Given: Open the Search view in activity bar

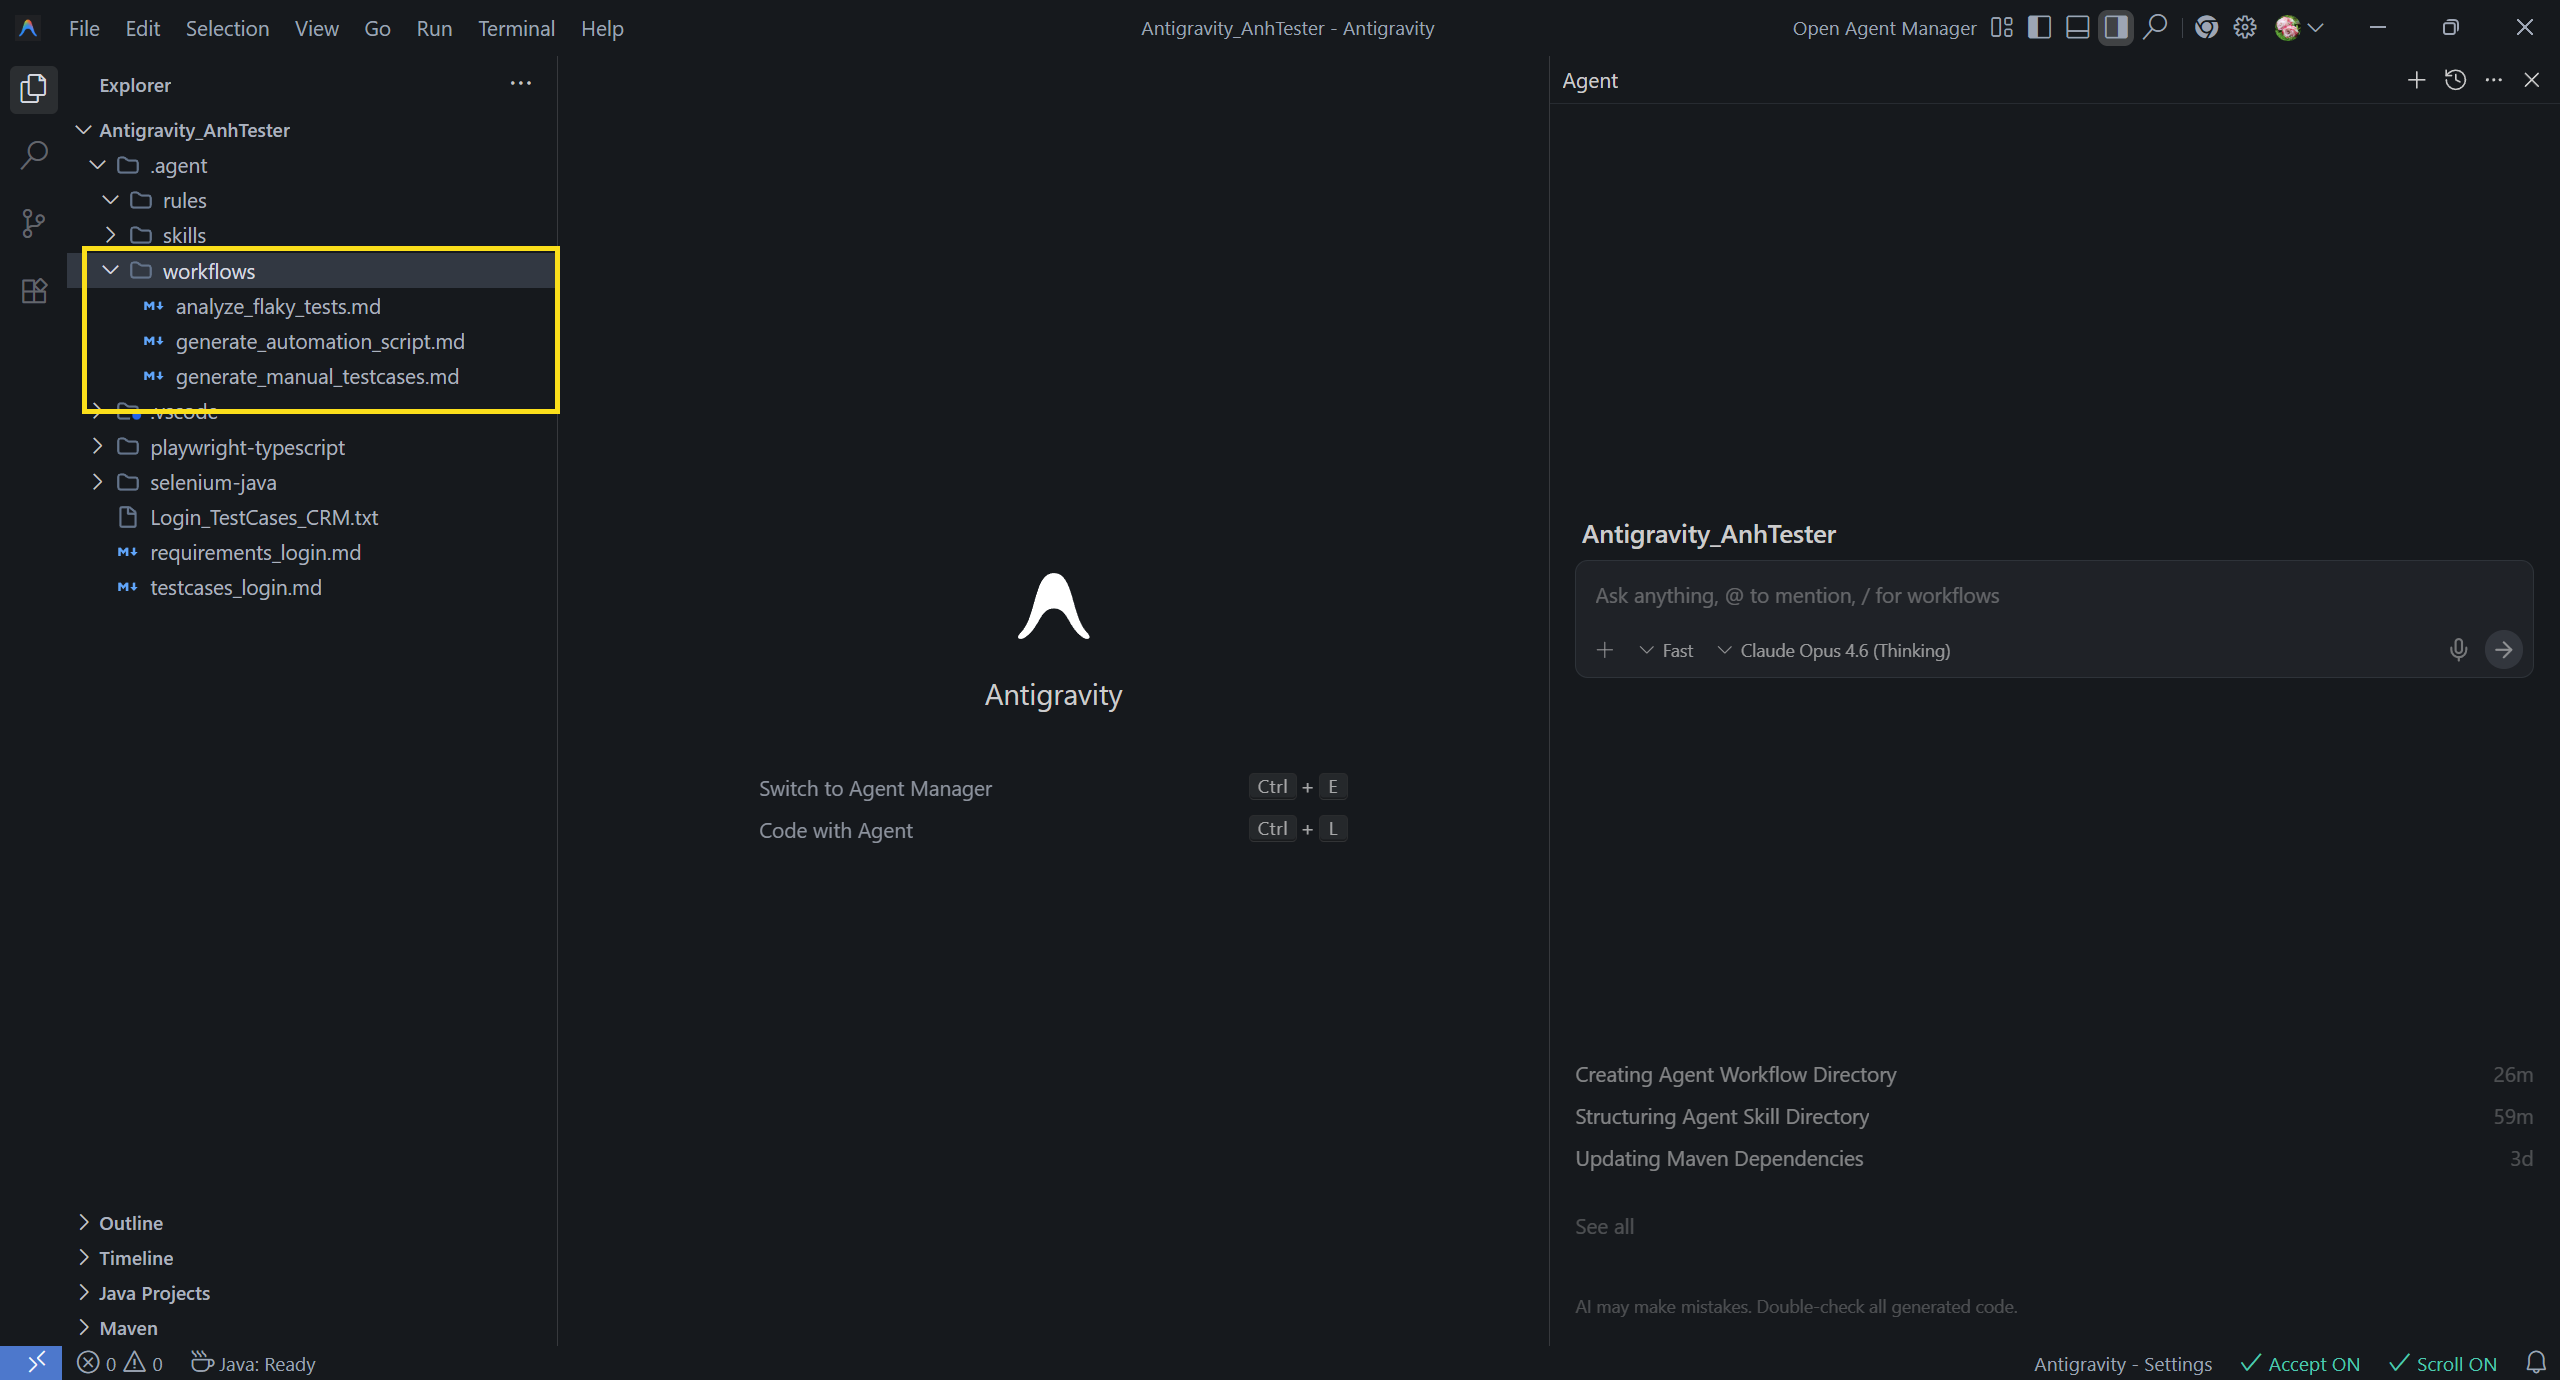Looking at the screenshot, I should [34, 155].
